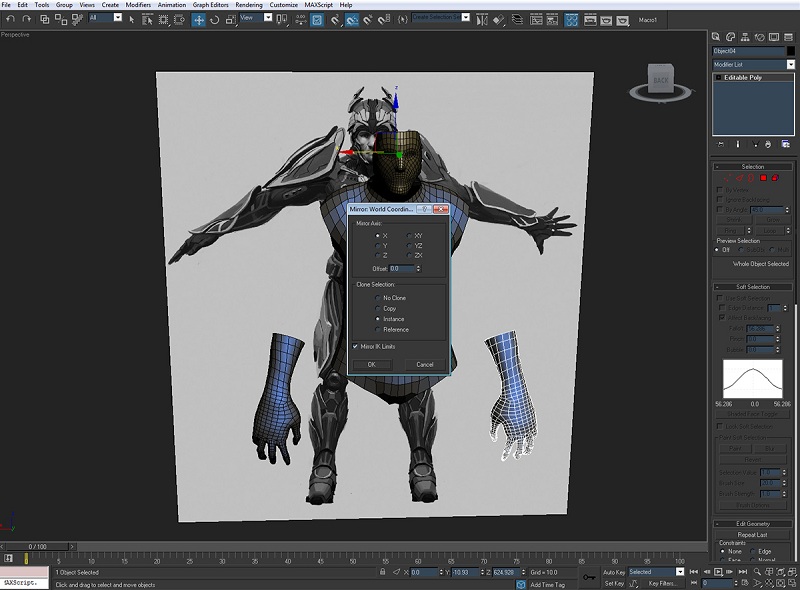Select the Y mirror axis option
The image size is (800, 590).
[377, 245]
